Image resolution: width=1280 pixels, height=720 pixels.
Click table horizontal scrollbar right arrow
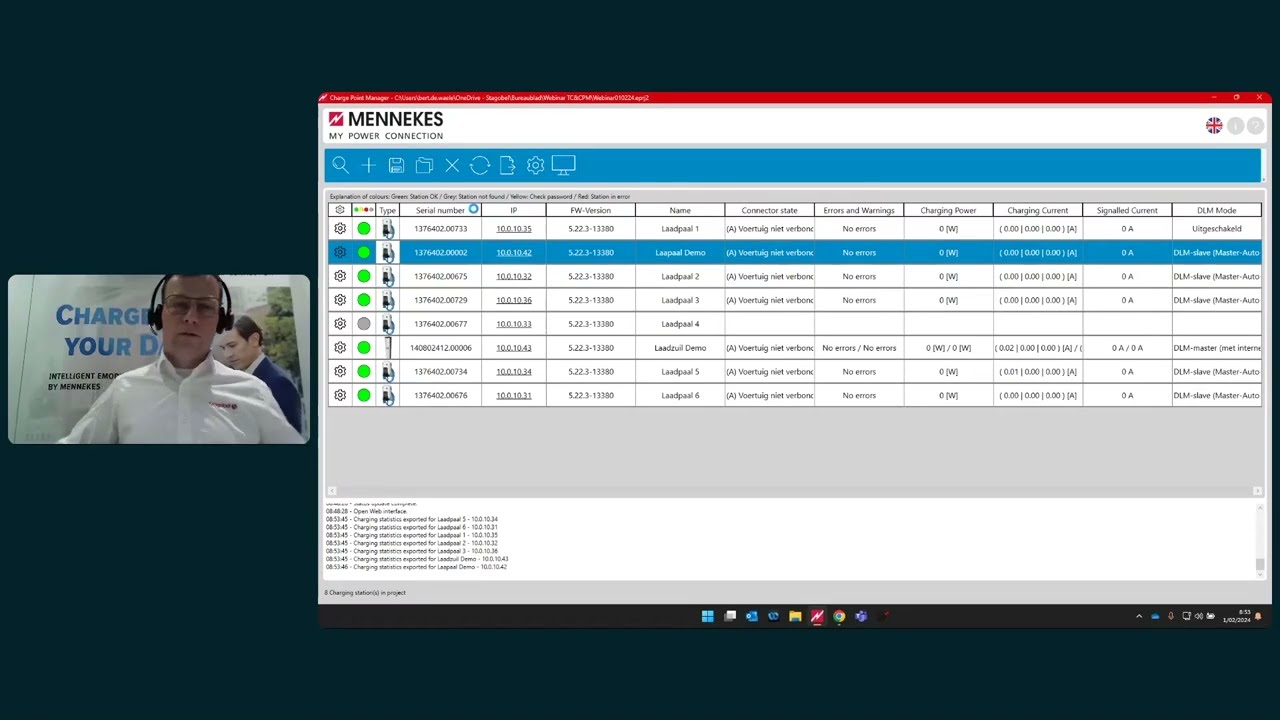tap(1257, 491)
